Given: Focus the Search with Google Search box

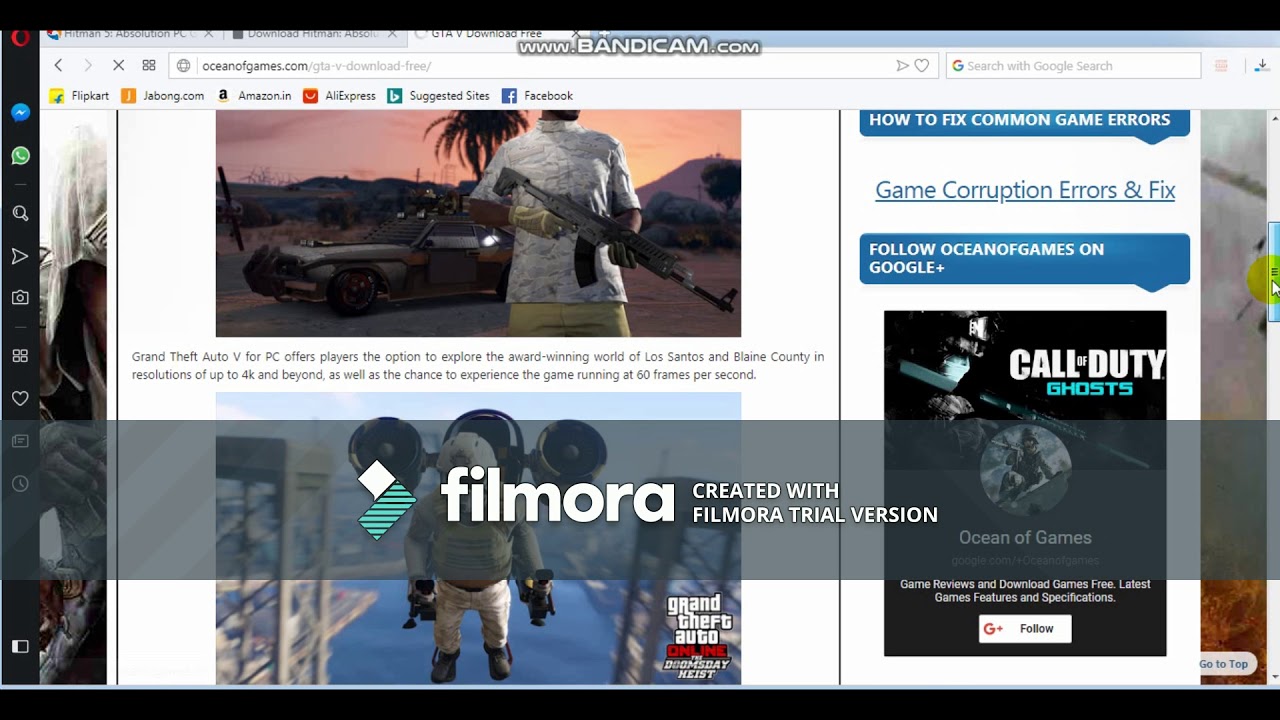Looking at the screenshot, I should coord(1073,66).
